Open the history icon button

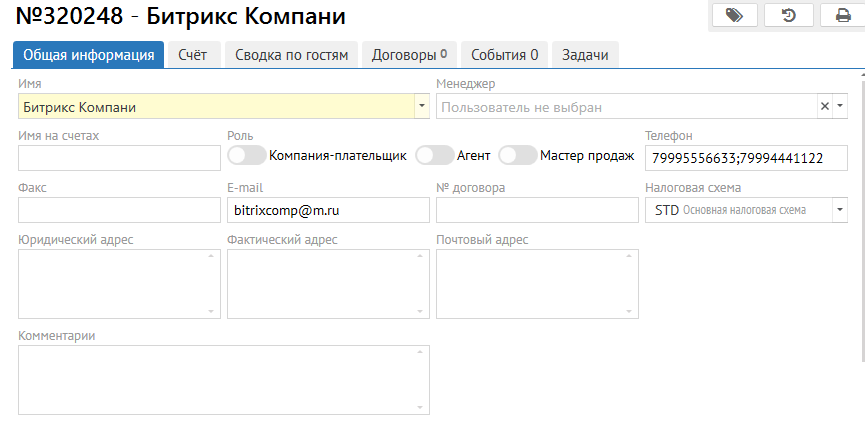click(788, 15)
